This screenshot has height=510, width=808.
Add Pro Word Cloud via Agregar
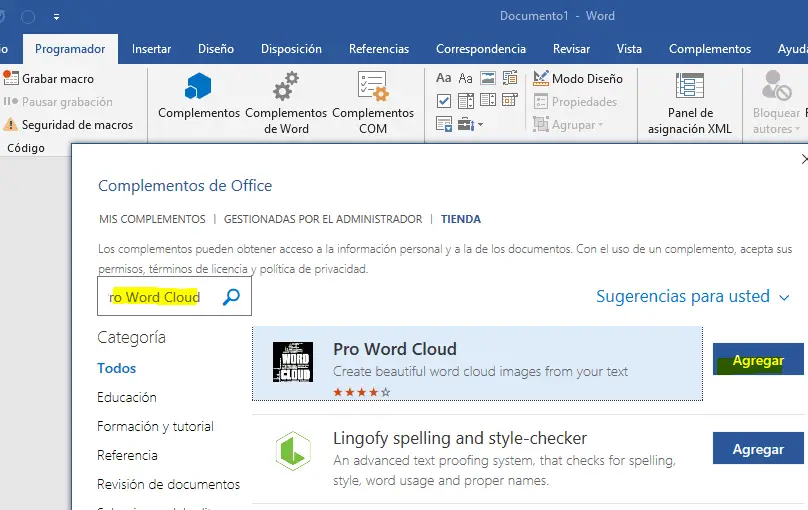coord(758,360)
